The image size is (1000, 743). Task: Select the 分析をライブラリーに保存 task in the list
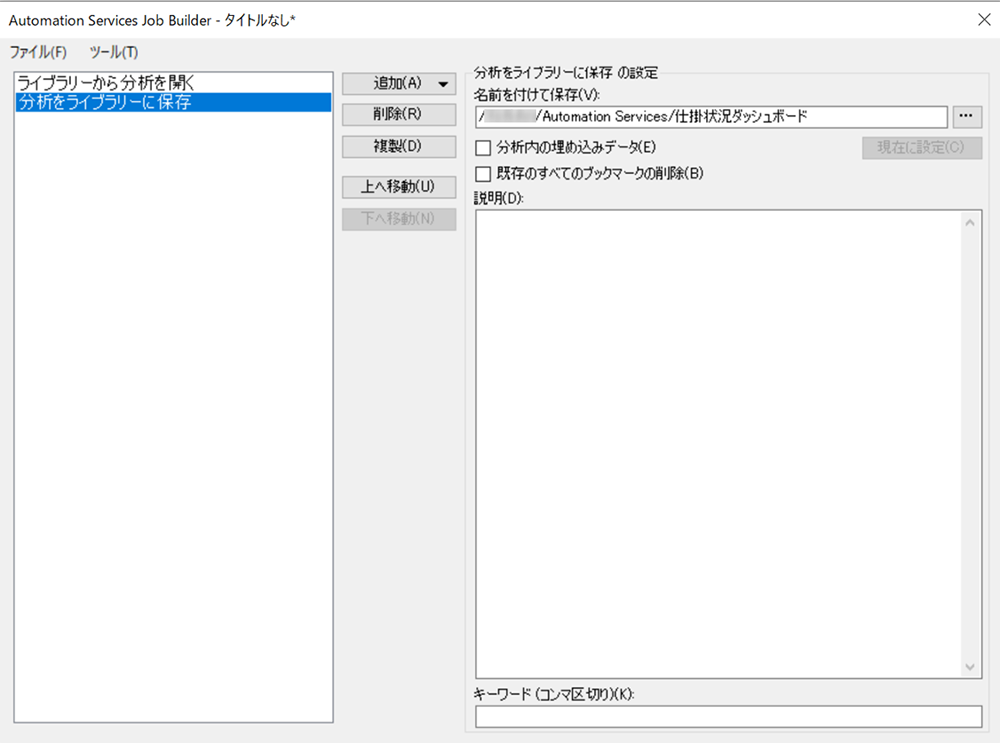click(173, 102)
